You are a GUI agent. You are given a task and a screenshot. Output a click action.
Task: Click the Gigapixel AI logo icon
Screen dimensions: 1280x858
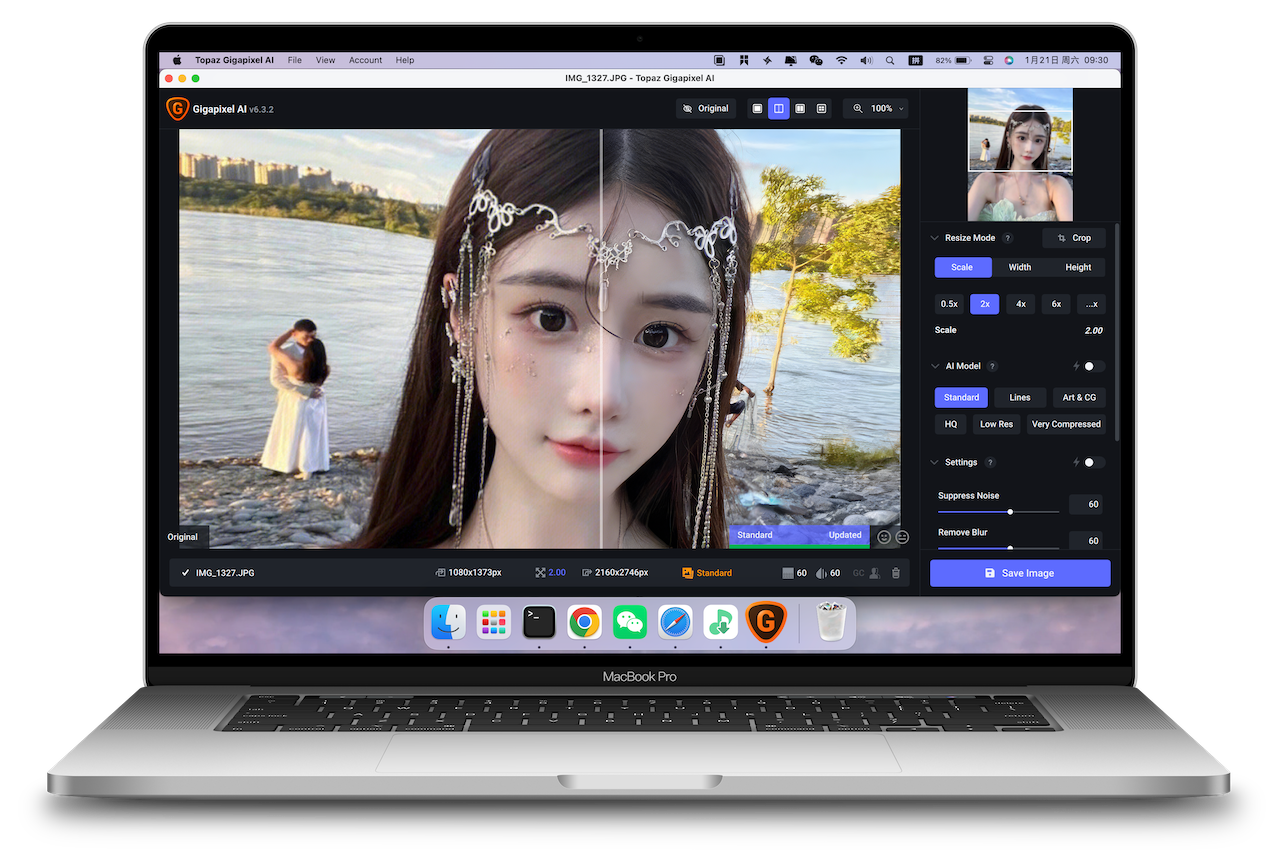pyautogui.click(x=178, y=109)
